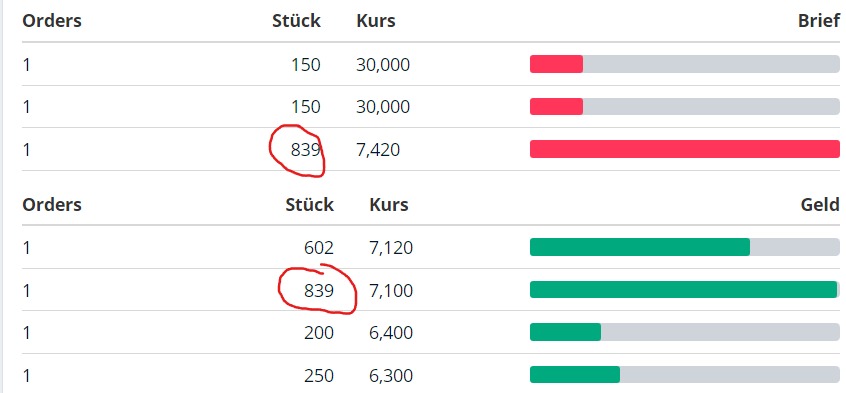The width and height of the screenshot is (846, 393).
Task: Click the 200 Stück entry
Action: pyautogui.click(x=319, y=333)
